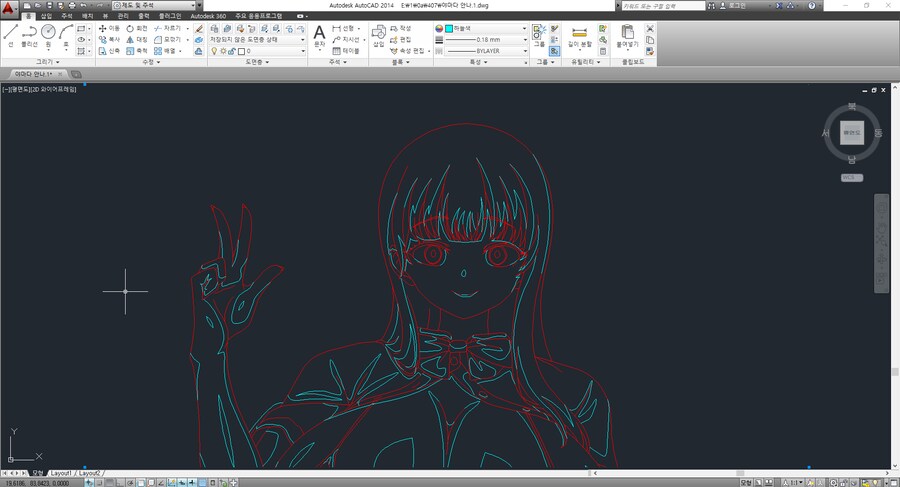Click the Save icon in quick access toolbar

[x=49, y=5]
